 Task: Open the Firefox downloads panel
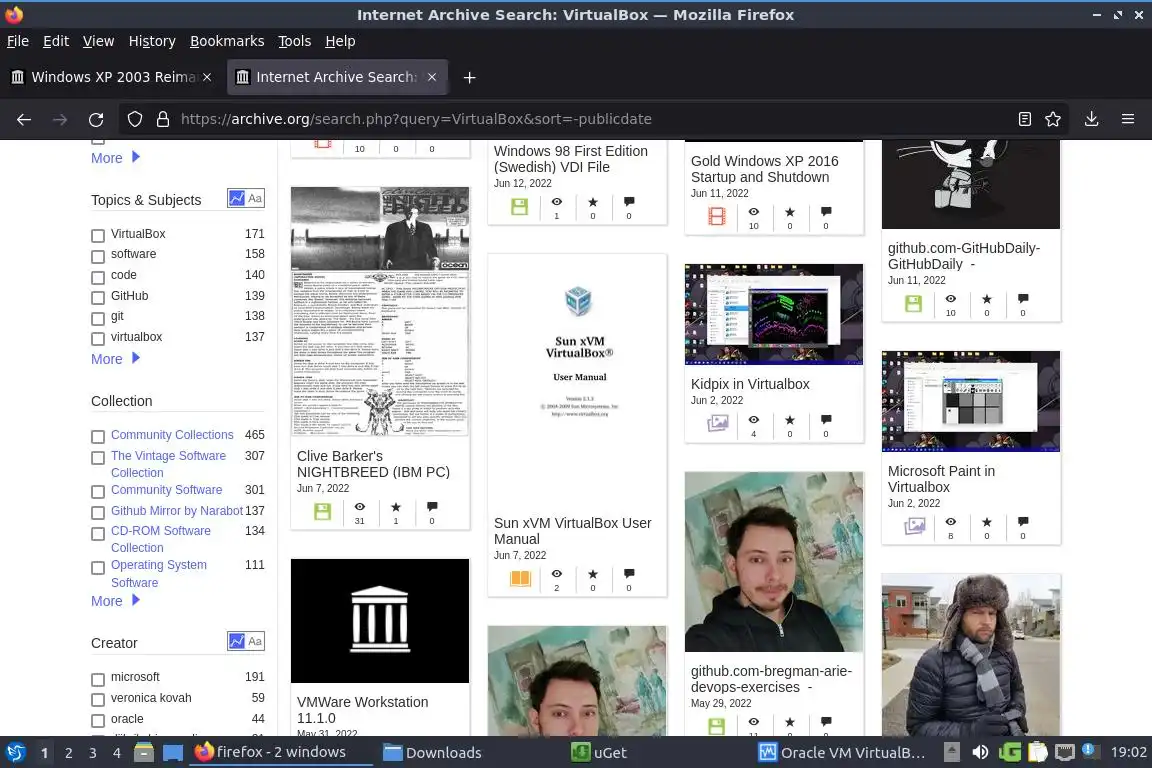1092,119
